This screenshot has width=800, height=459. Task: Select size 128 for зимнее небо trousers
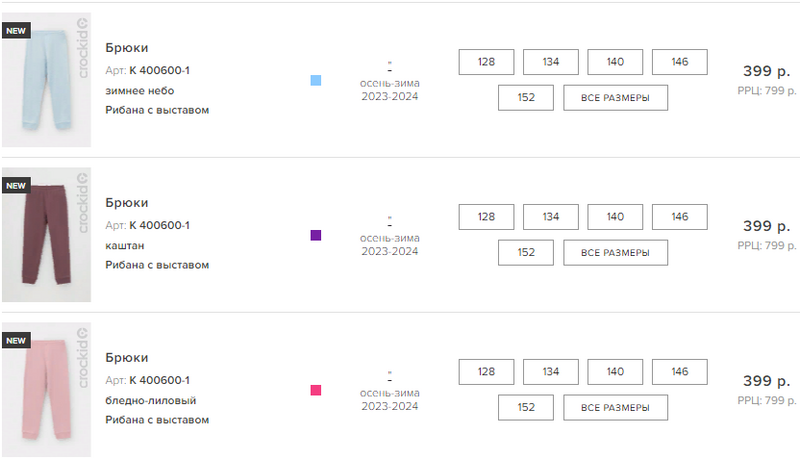(x=486, y=62)
